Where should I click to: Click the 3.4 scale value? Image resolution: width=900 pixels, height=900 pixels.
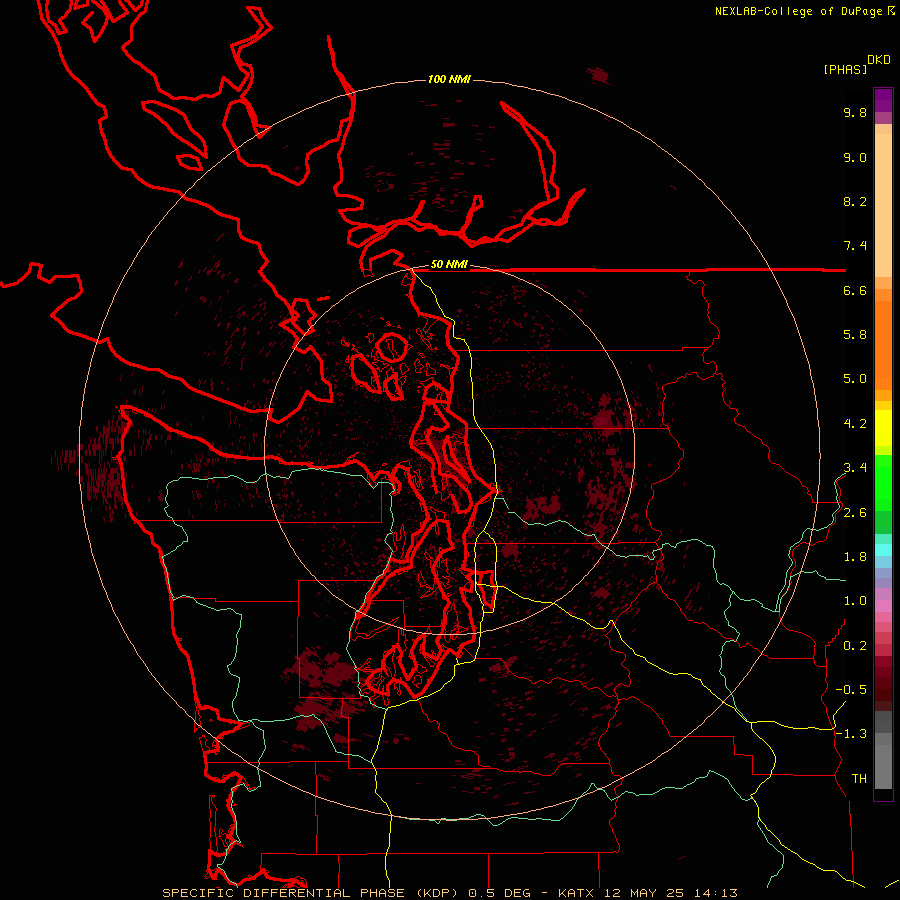[x=855, y=468]
